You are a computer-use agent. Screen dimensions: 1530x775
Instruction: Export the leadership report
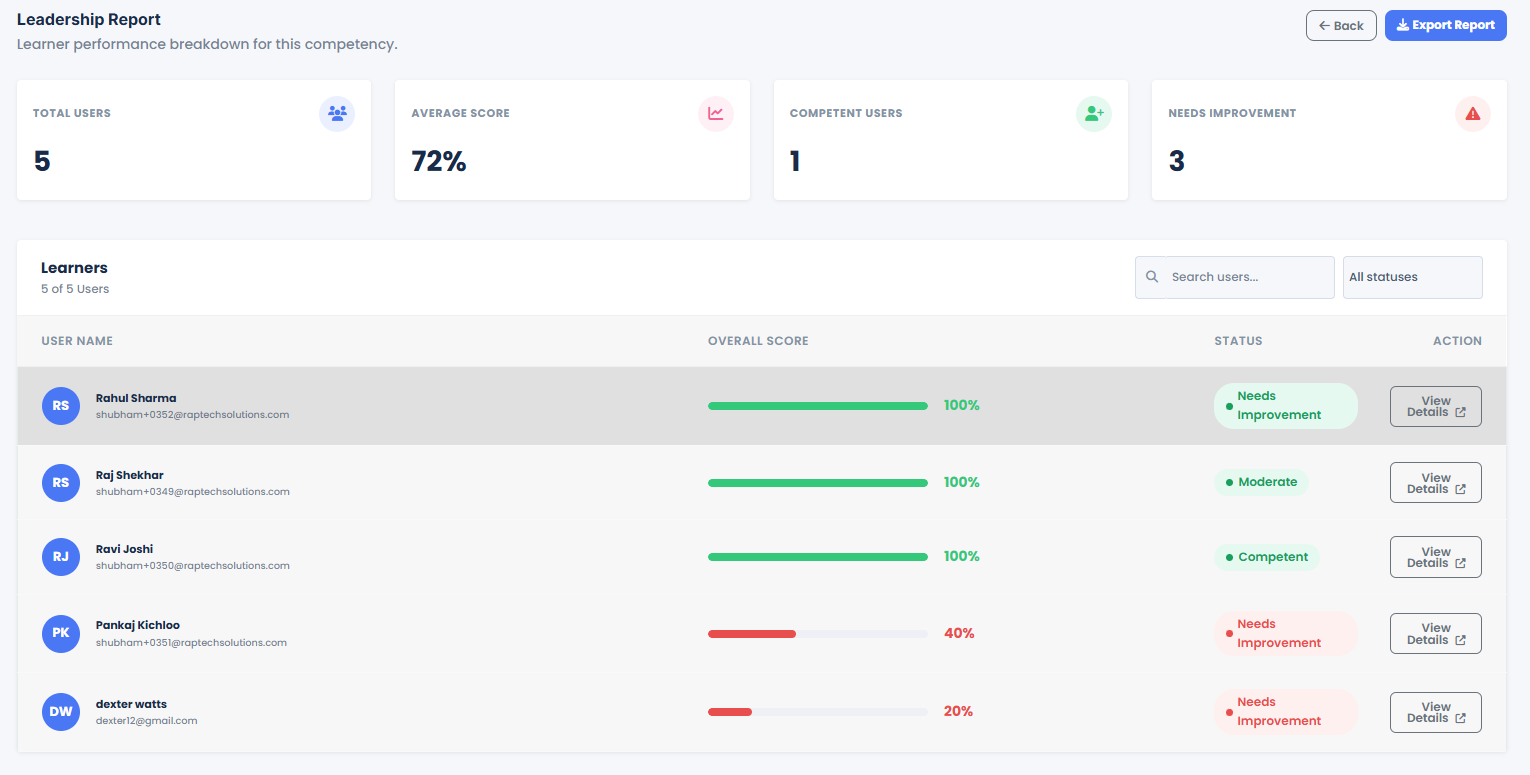coord(1445,25)
